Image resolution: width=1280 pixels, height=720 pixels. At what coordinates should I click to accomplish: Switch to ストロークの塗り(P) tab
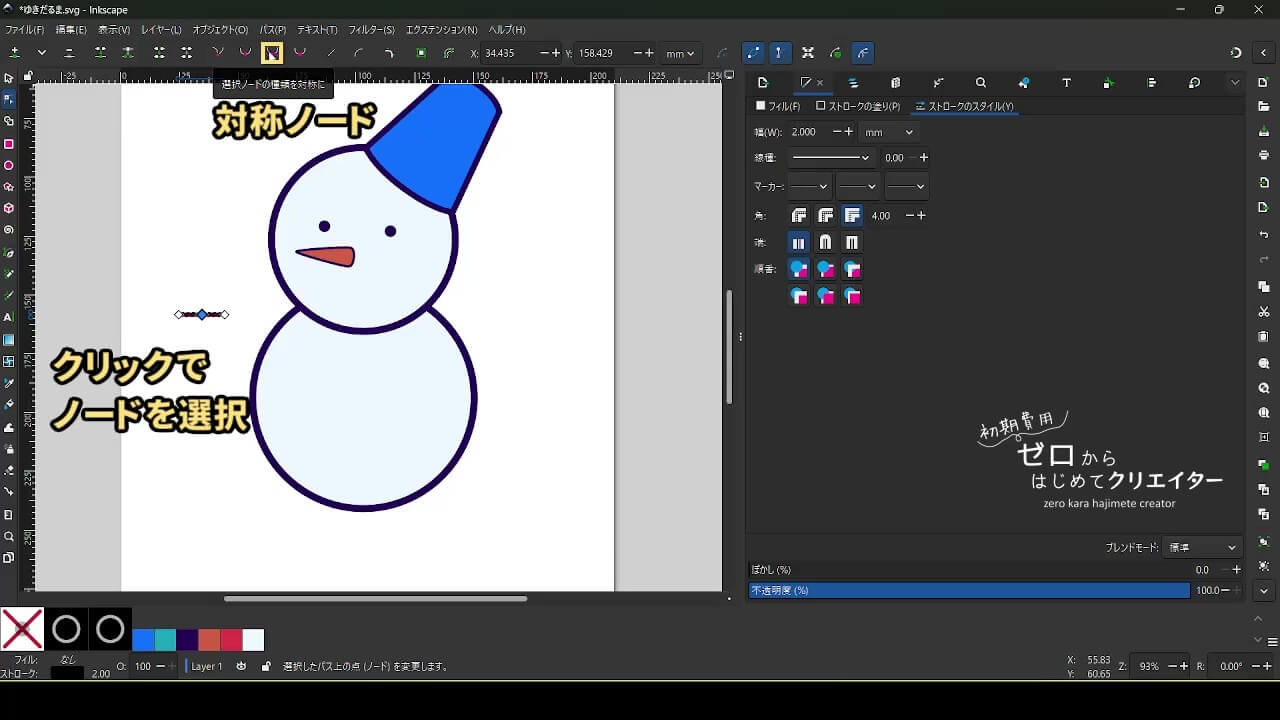[858, 106]
